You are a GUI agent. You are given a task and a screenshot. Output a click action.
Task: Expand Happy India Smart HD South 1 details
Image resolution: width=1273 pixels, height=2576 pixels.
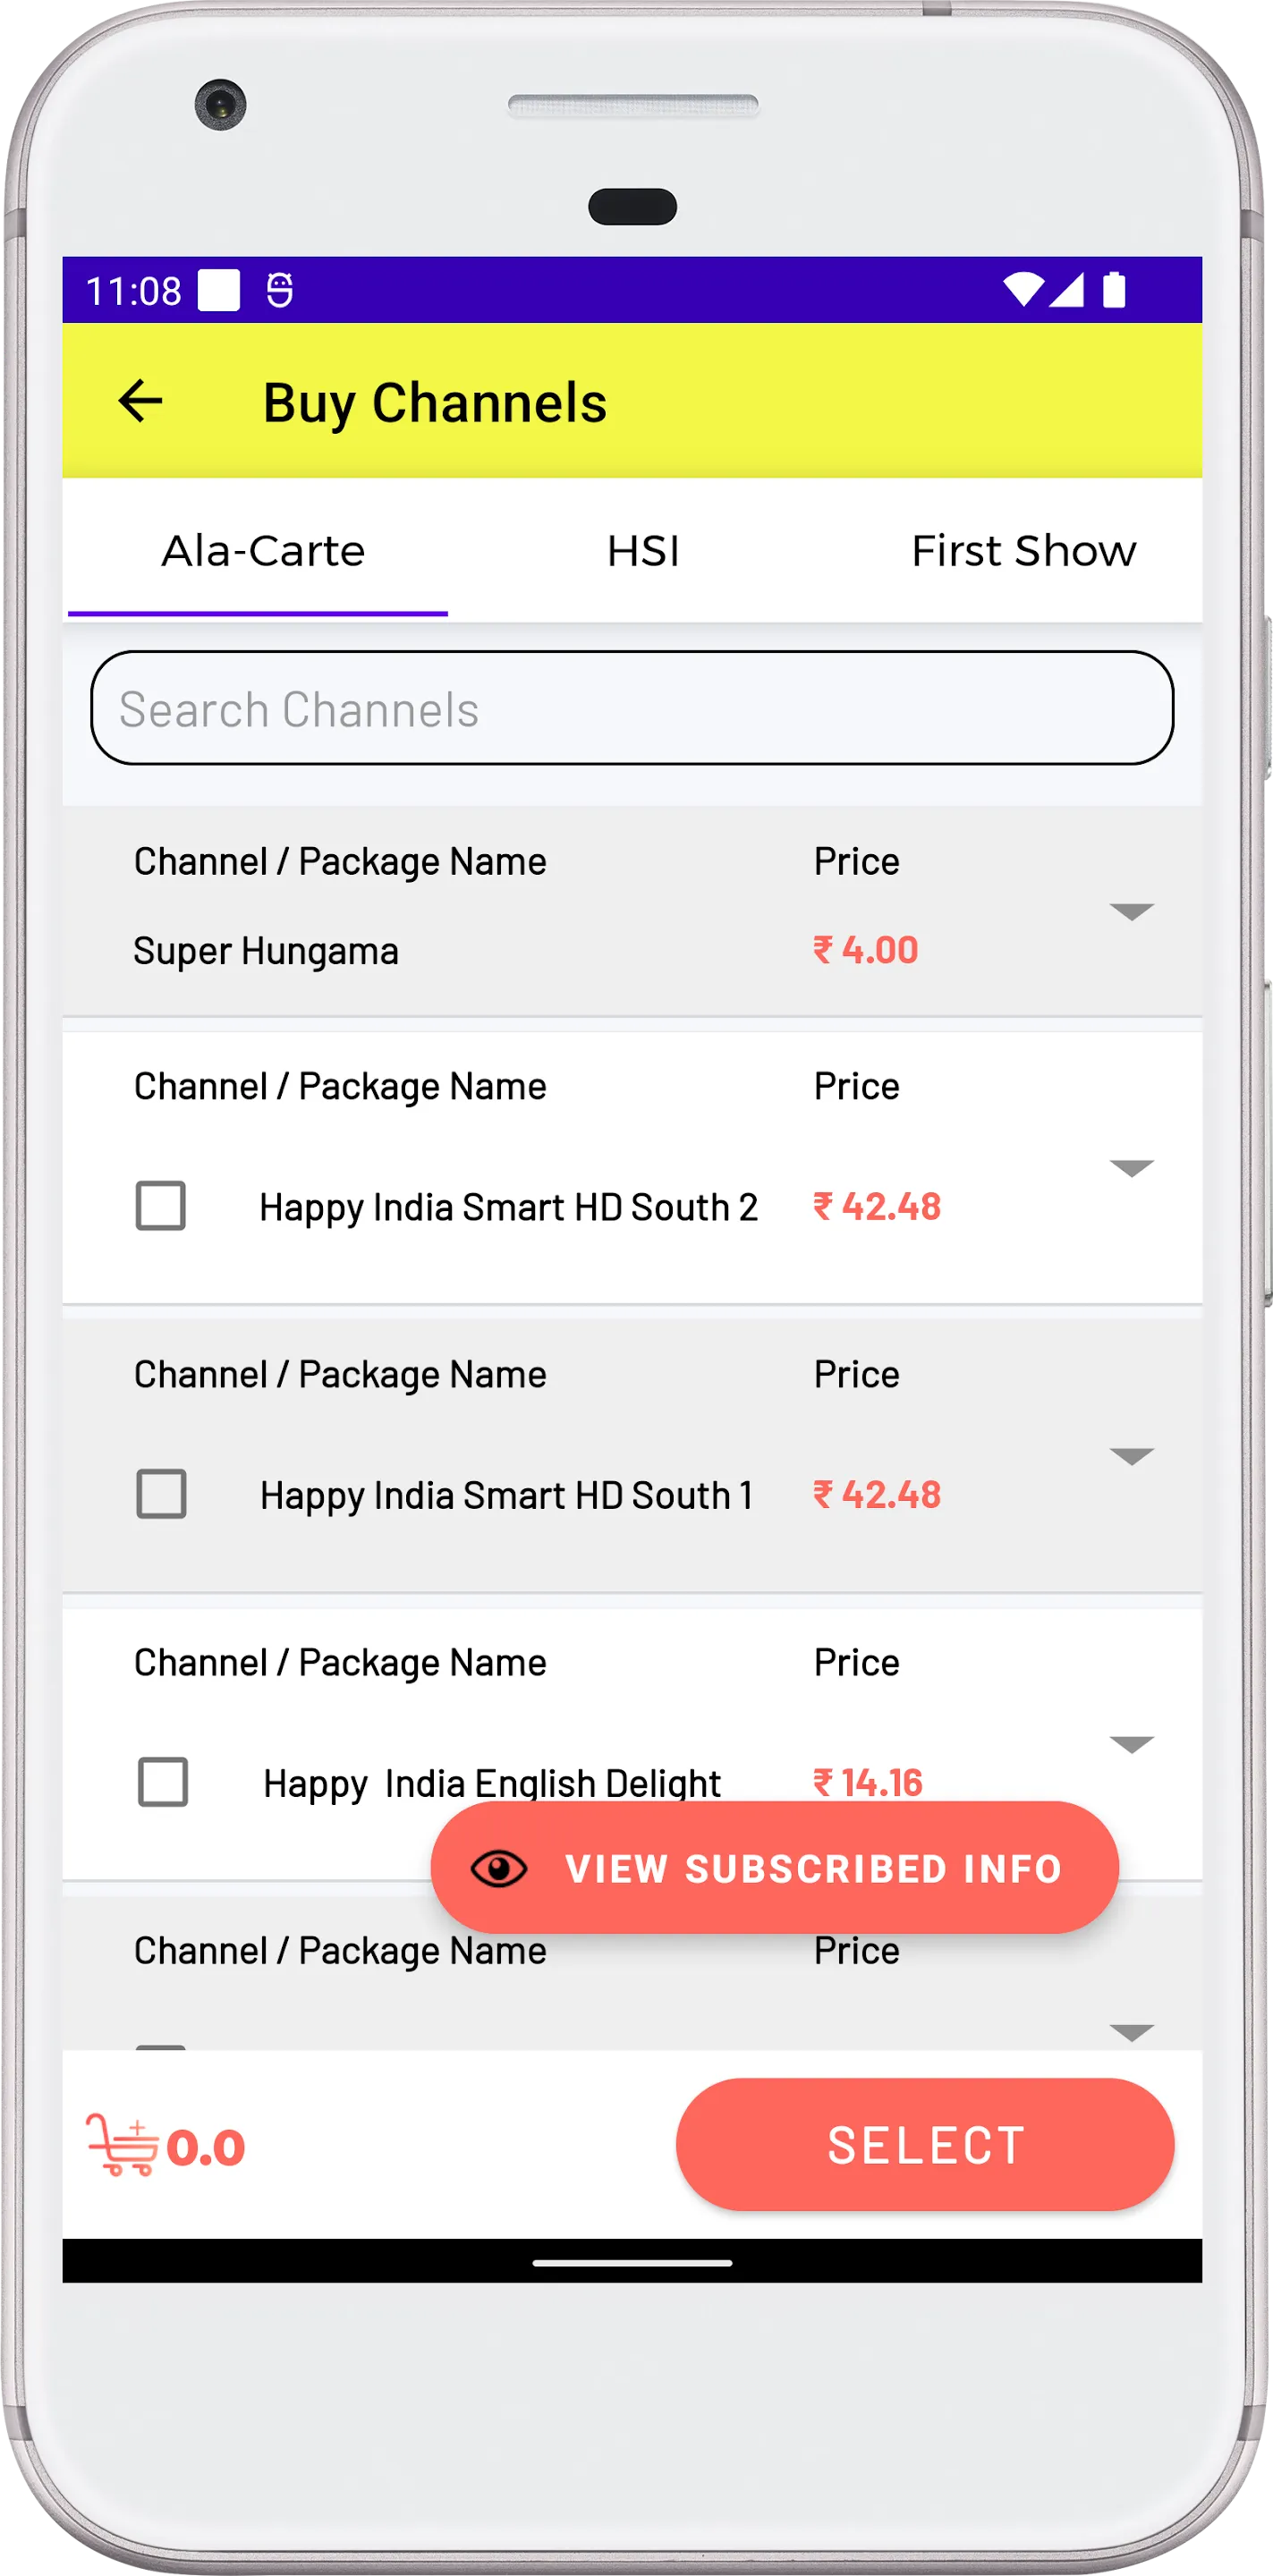click(1132, 1456)
